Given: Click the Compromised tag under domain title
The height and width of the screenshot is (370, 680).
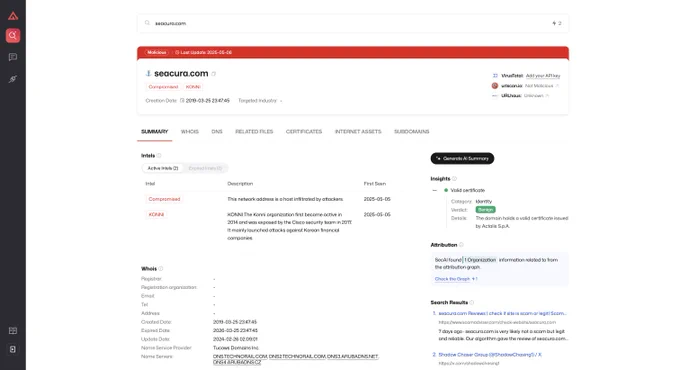Looking at the screenshot, I should tap(163, 87).
